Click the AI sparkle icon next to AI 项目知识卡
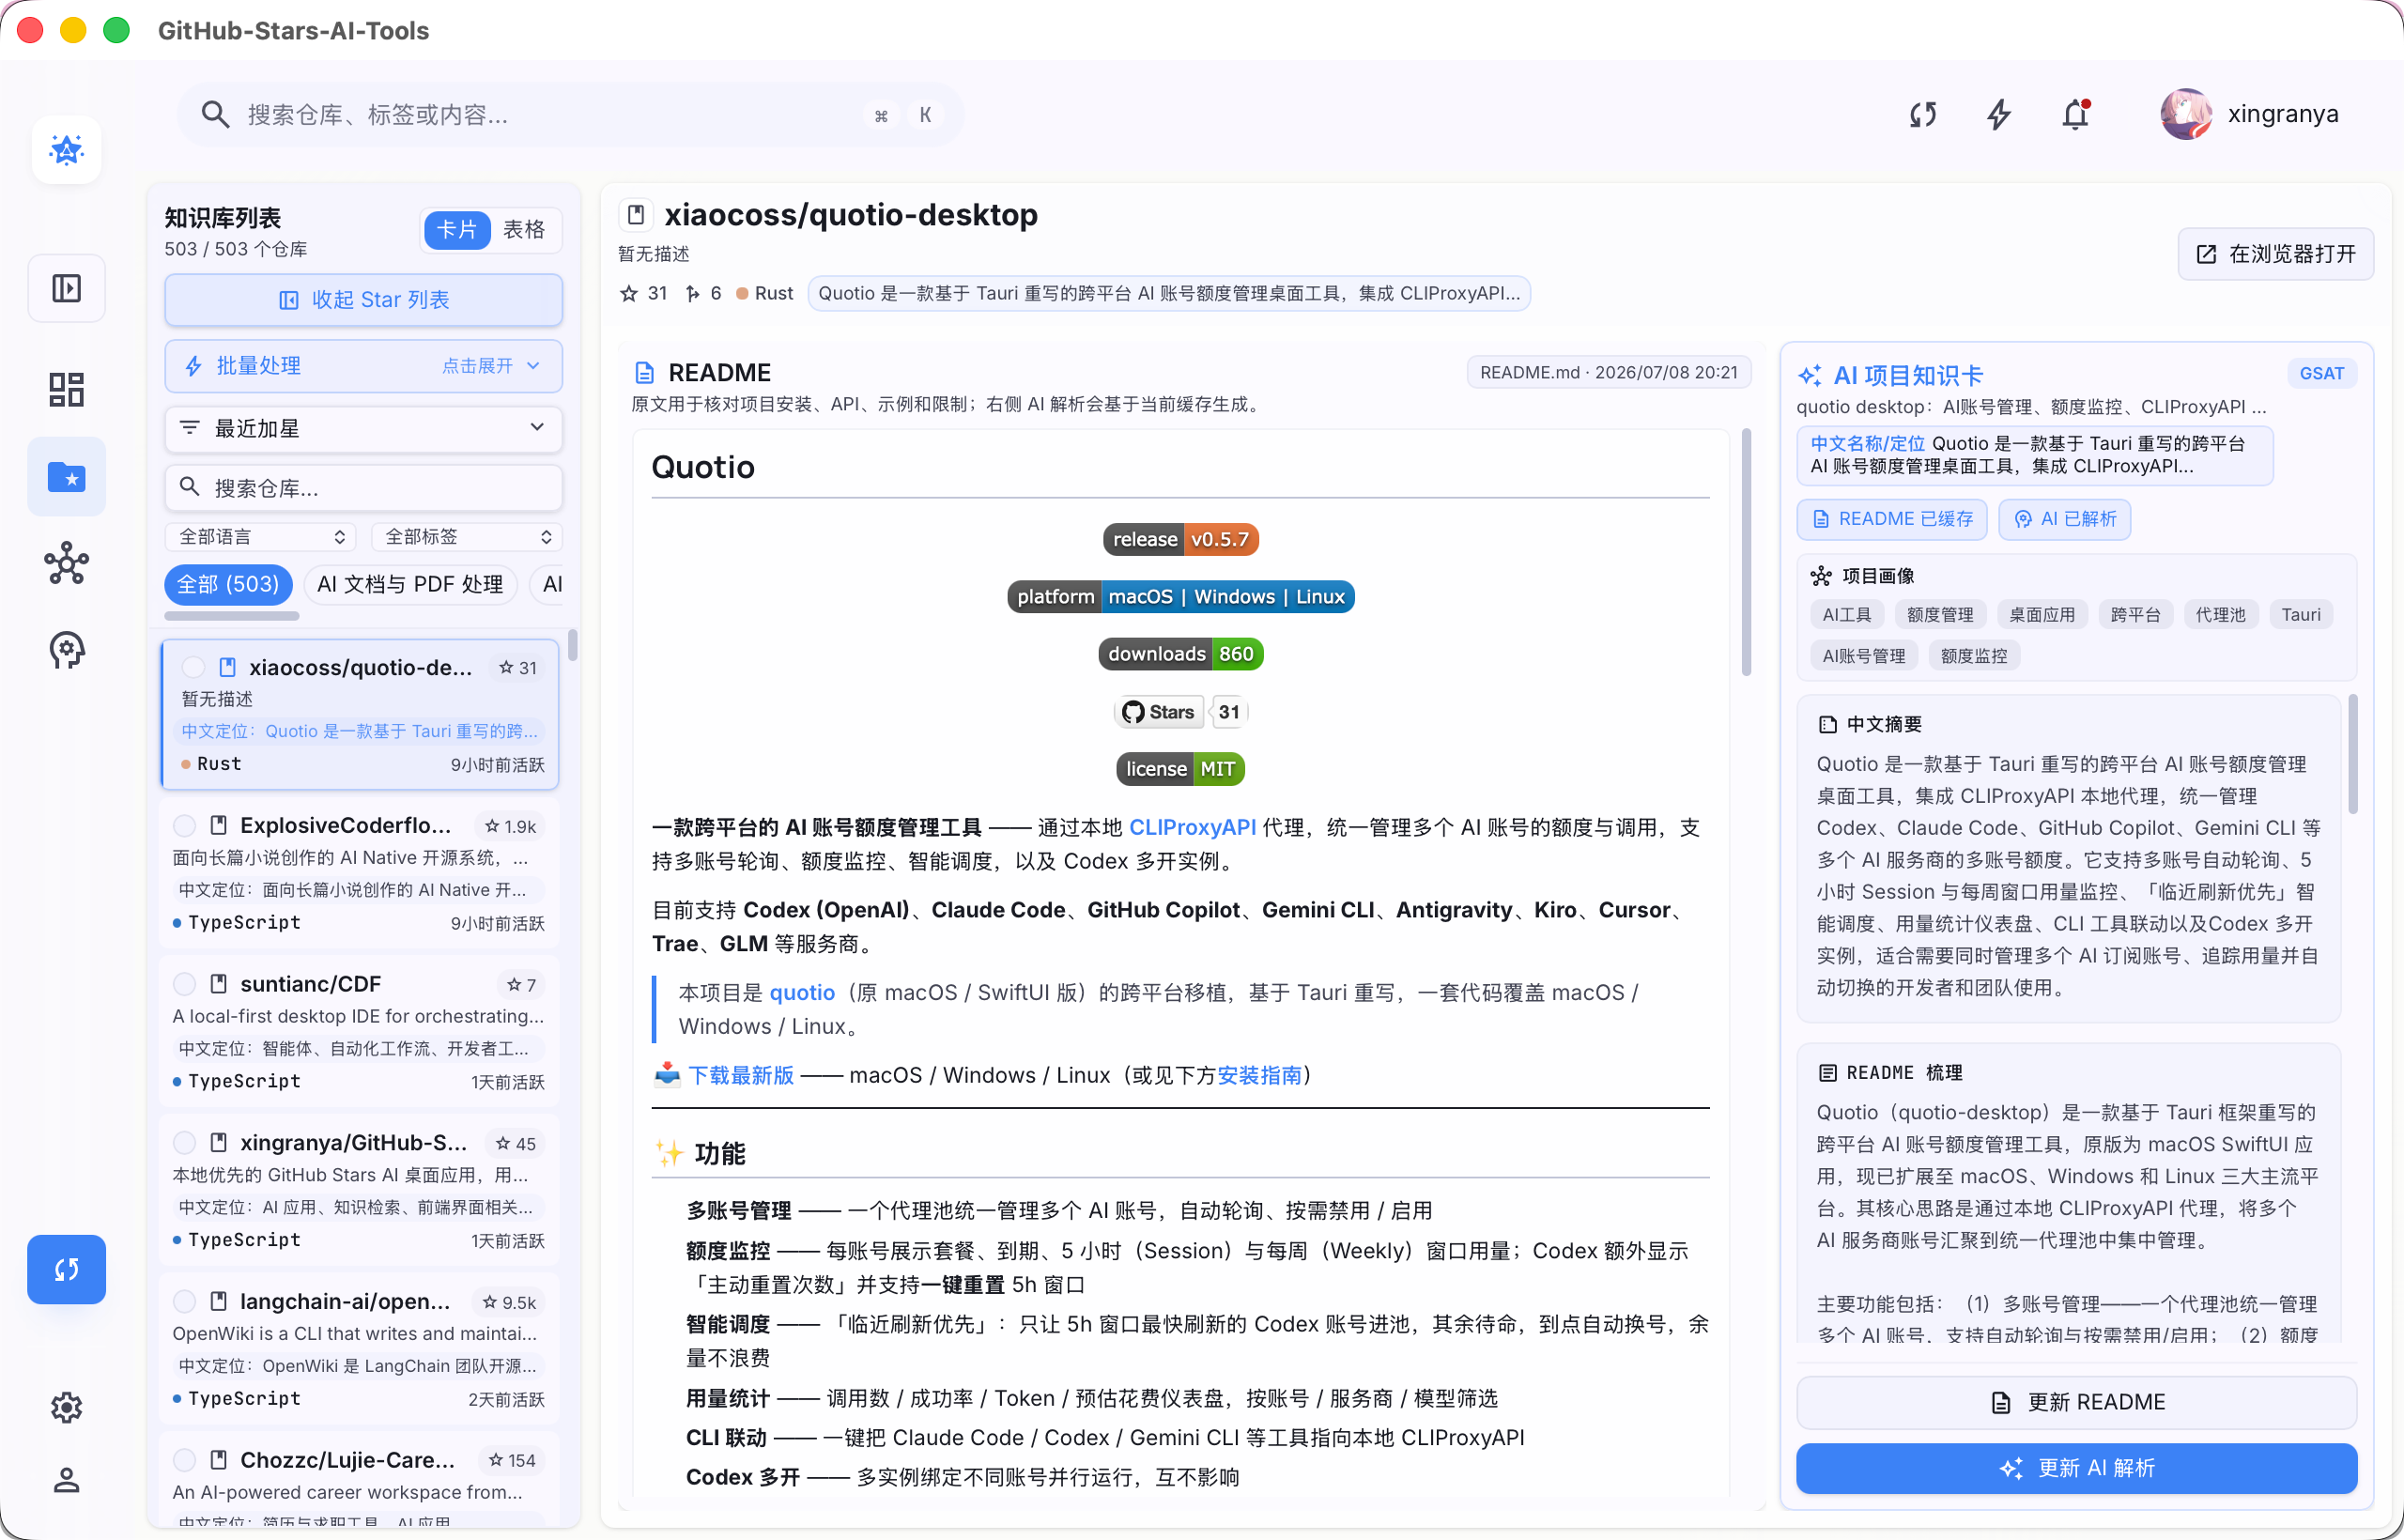This screenshot has height=1540, width=2404. (x=1810, y=376)
